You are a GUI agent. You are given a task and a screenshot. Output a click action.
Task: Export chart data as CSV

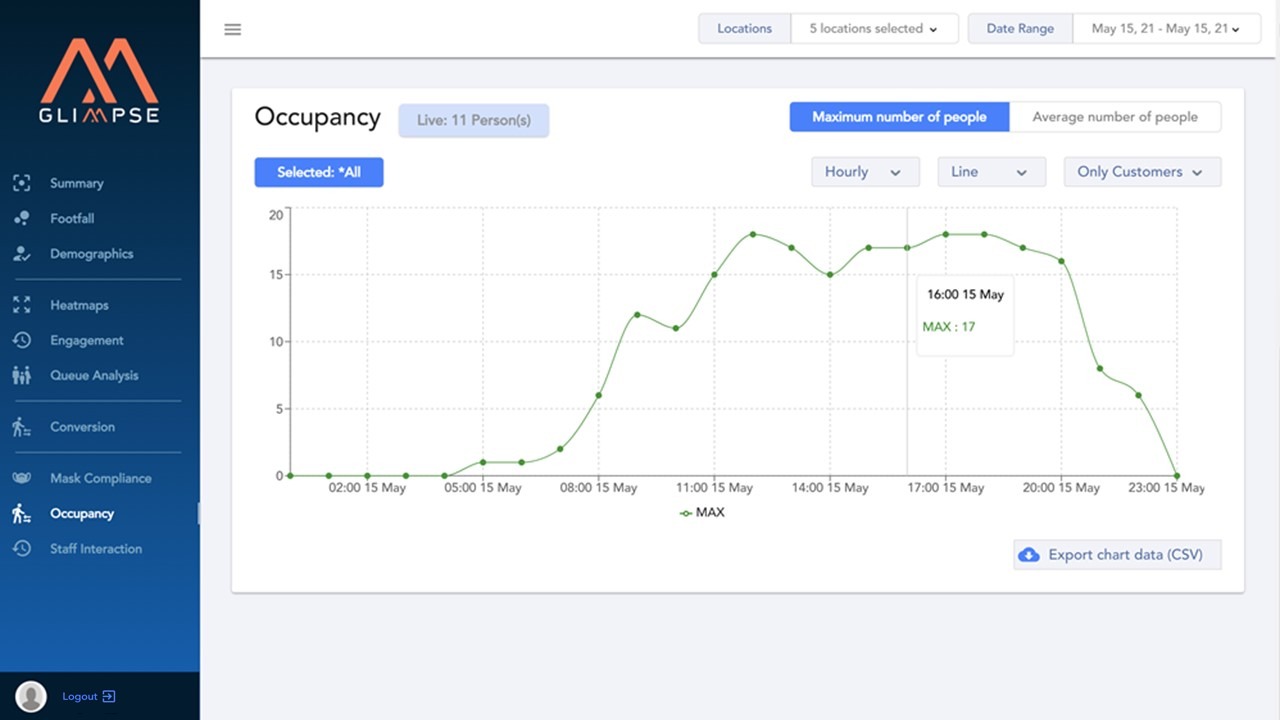pyautogui.click(x=1117, y=554)
